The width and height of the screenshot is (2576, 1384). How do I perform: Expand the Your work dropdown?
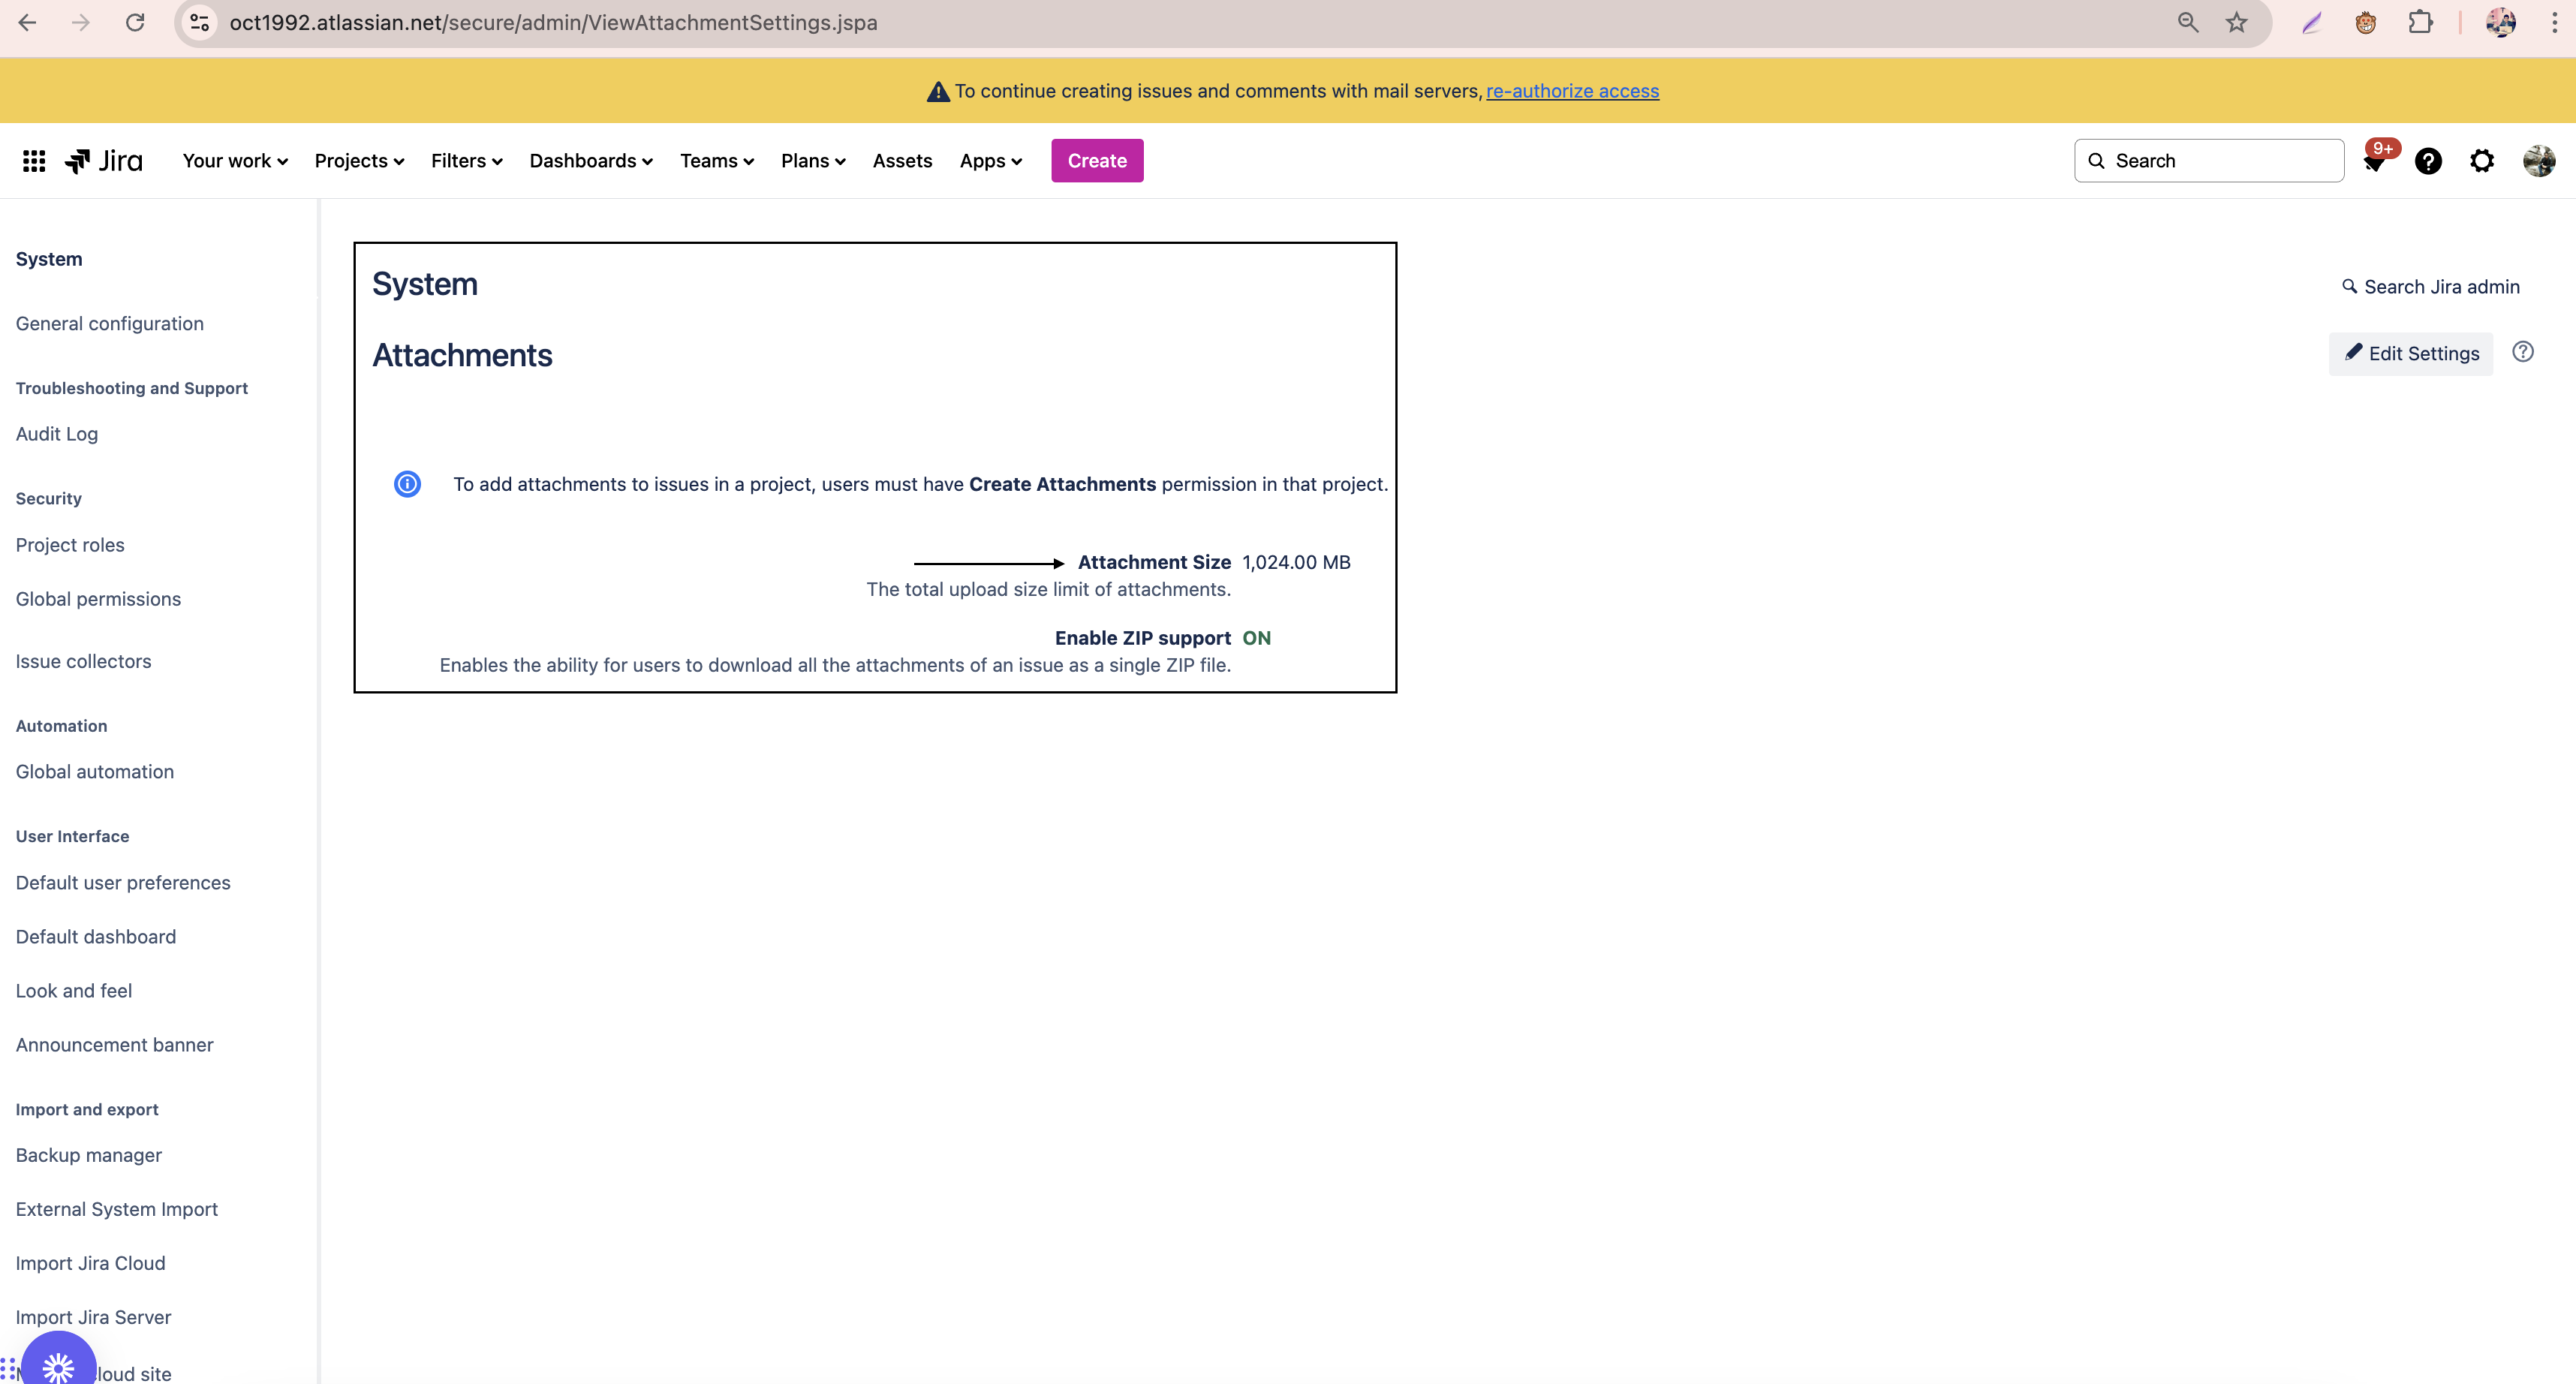click(x=235, y=161)
